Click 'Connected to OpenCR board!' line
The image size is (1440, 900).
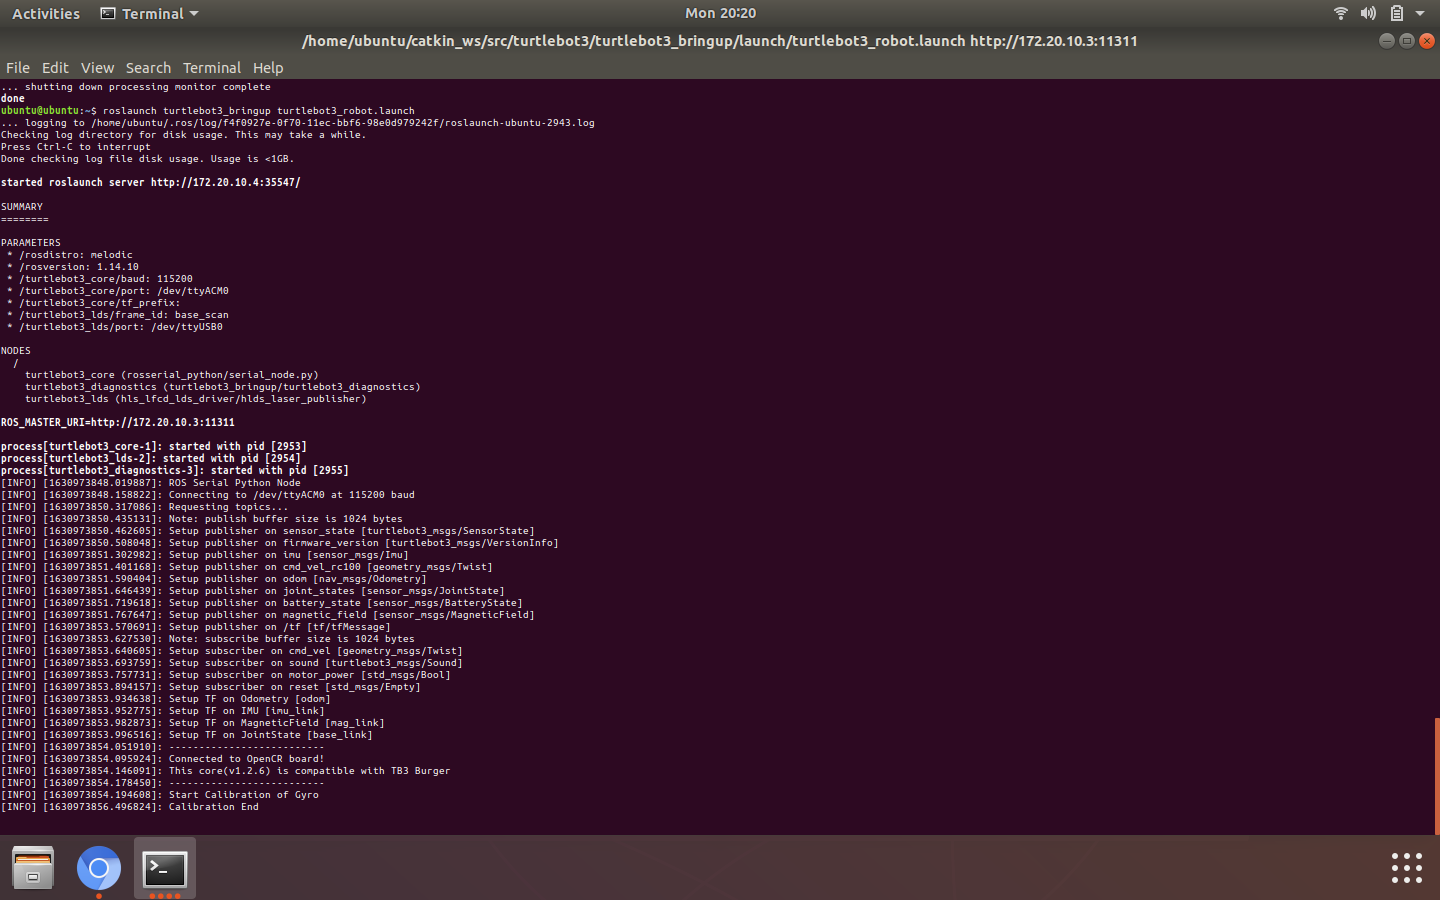163,759
